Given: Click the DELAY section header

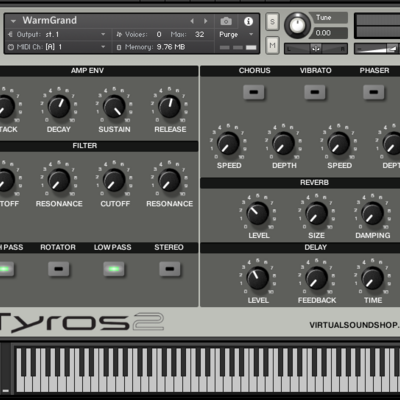Looking at the screenshot, I should (315, 247).
